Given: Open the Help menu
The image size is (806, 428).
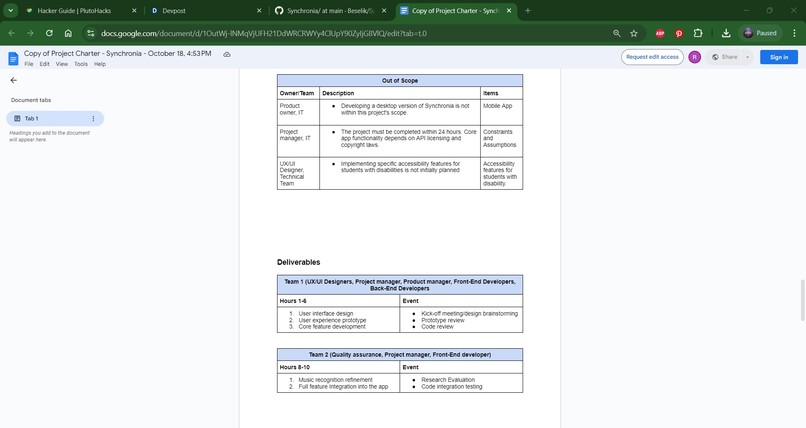Looking at the screenshot, I should [100, 64].
